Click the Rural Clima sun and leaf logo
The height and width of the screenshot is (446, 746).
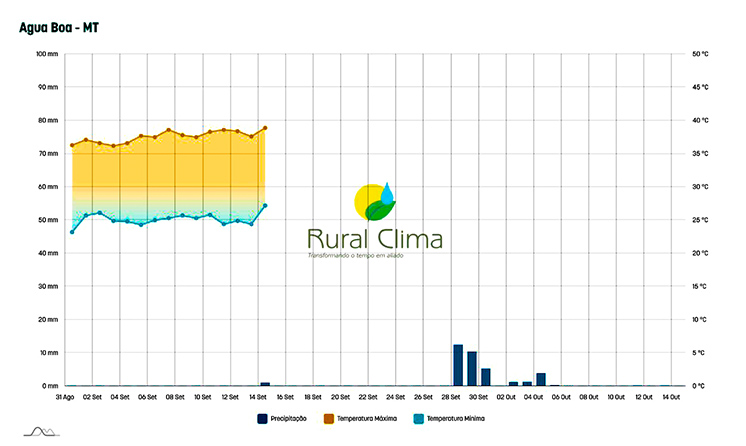click(375, 203)
